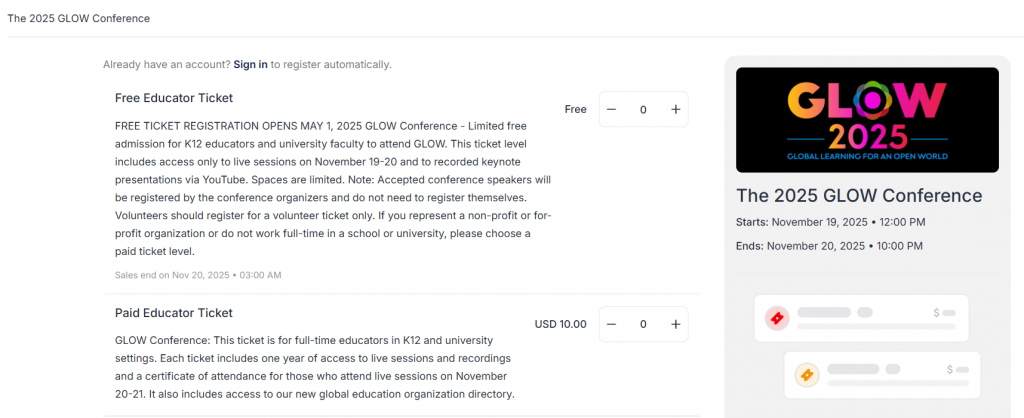
Task: Click the Starts November 19 date line
Action: pos(830,222)
